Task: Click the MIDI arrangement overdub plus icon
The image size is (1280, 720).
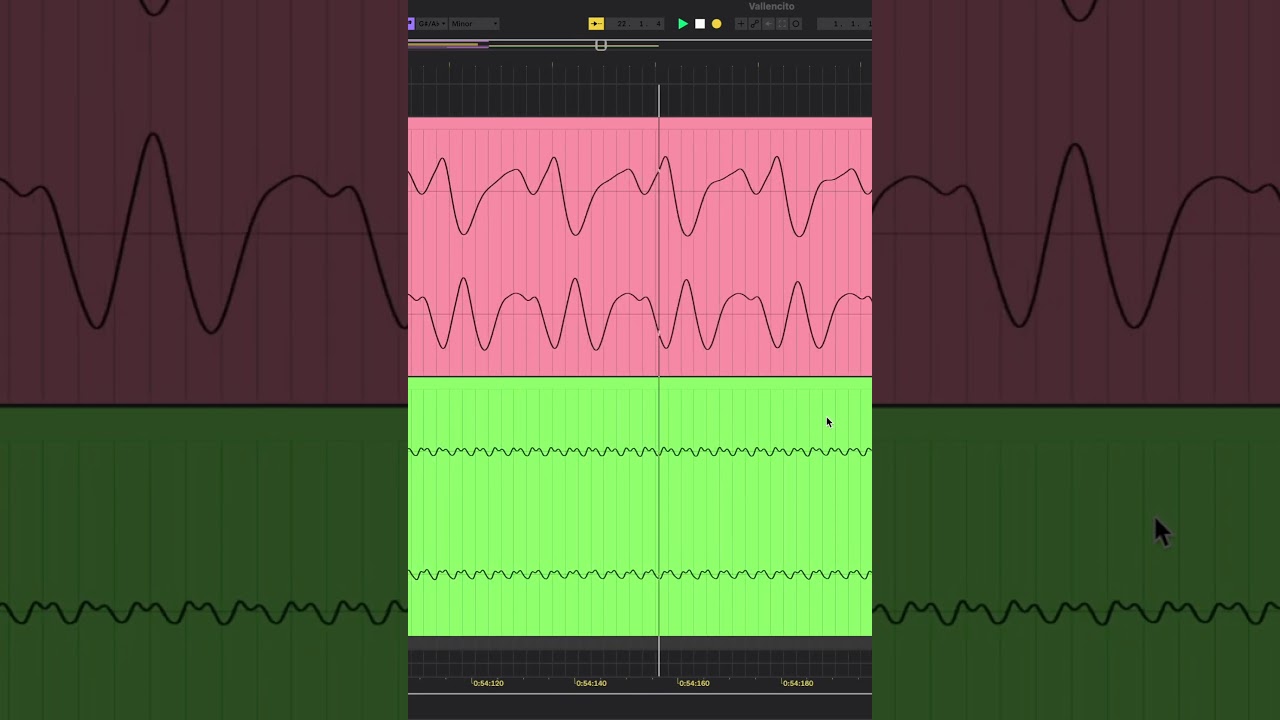Action: click(741, 24)
